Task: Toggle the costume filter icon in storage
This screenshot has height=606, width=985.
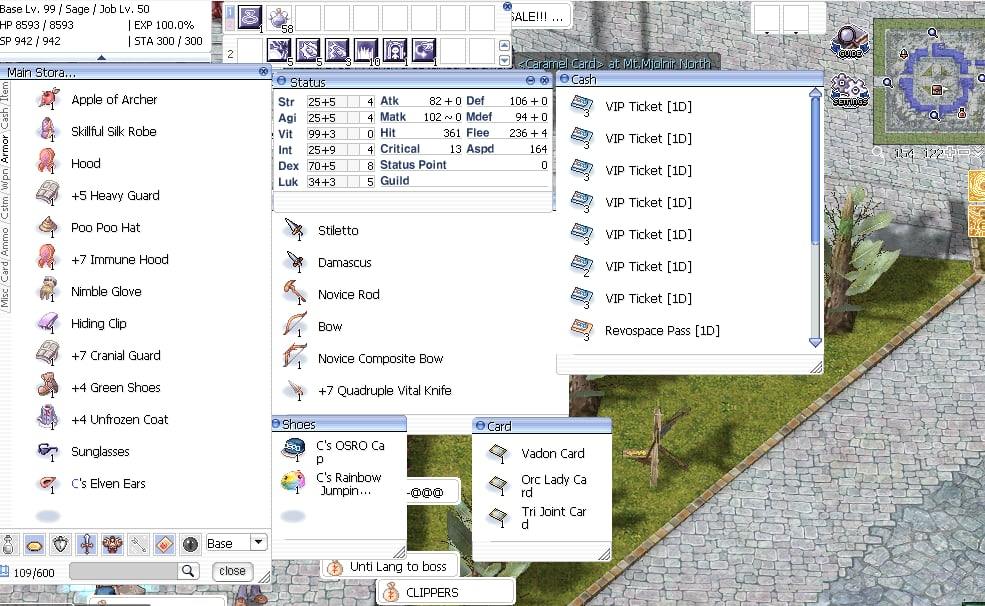Action: (112, 544)
